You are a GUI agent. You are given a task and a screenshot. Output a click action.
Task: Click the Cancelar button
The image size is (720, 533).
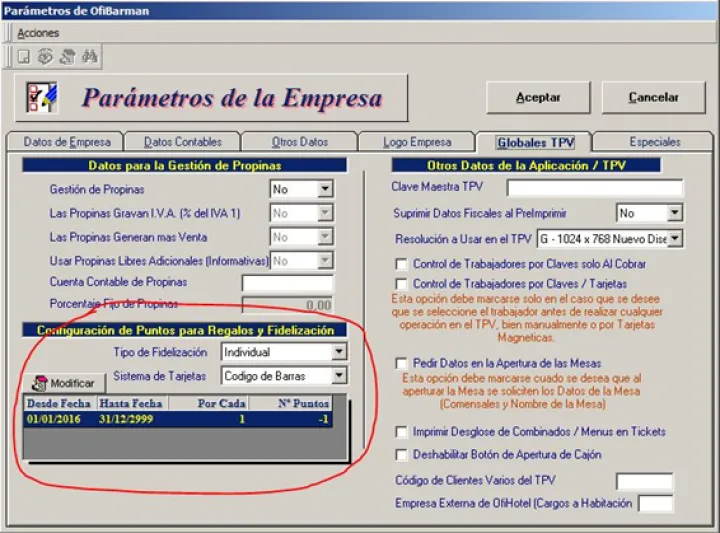(653, 98)
